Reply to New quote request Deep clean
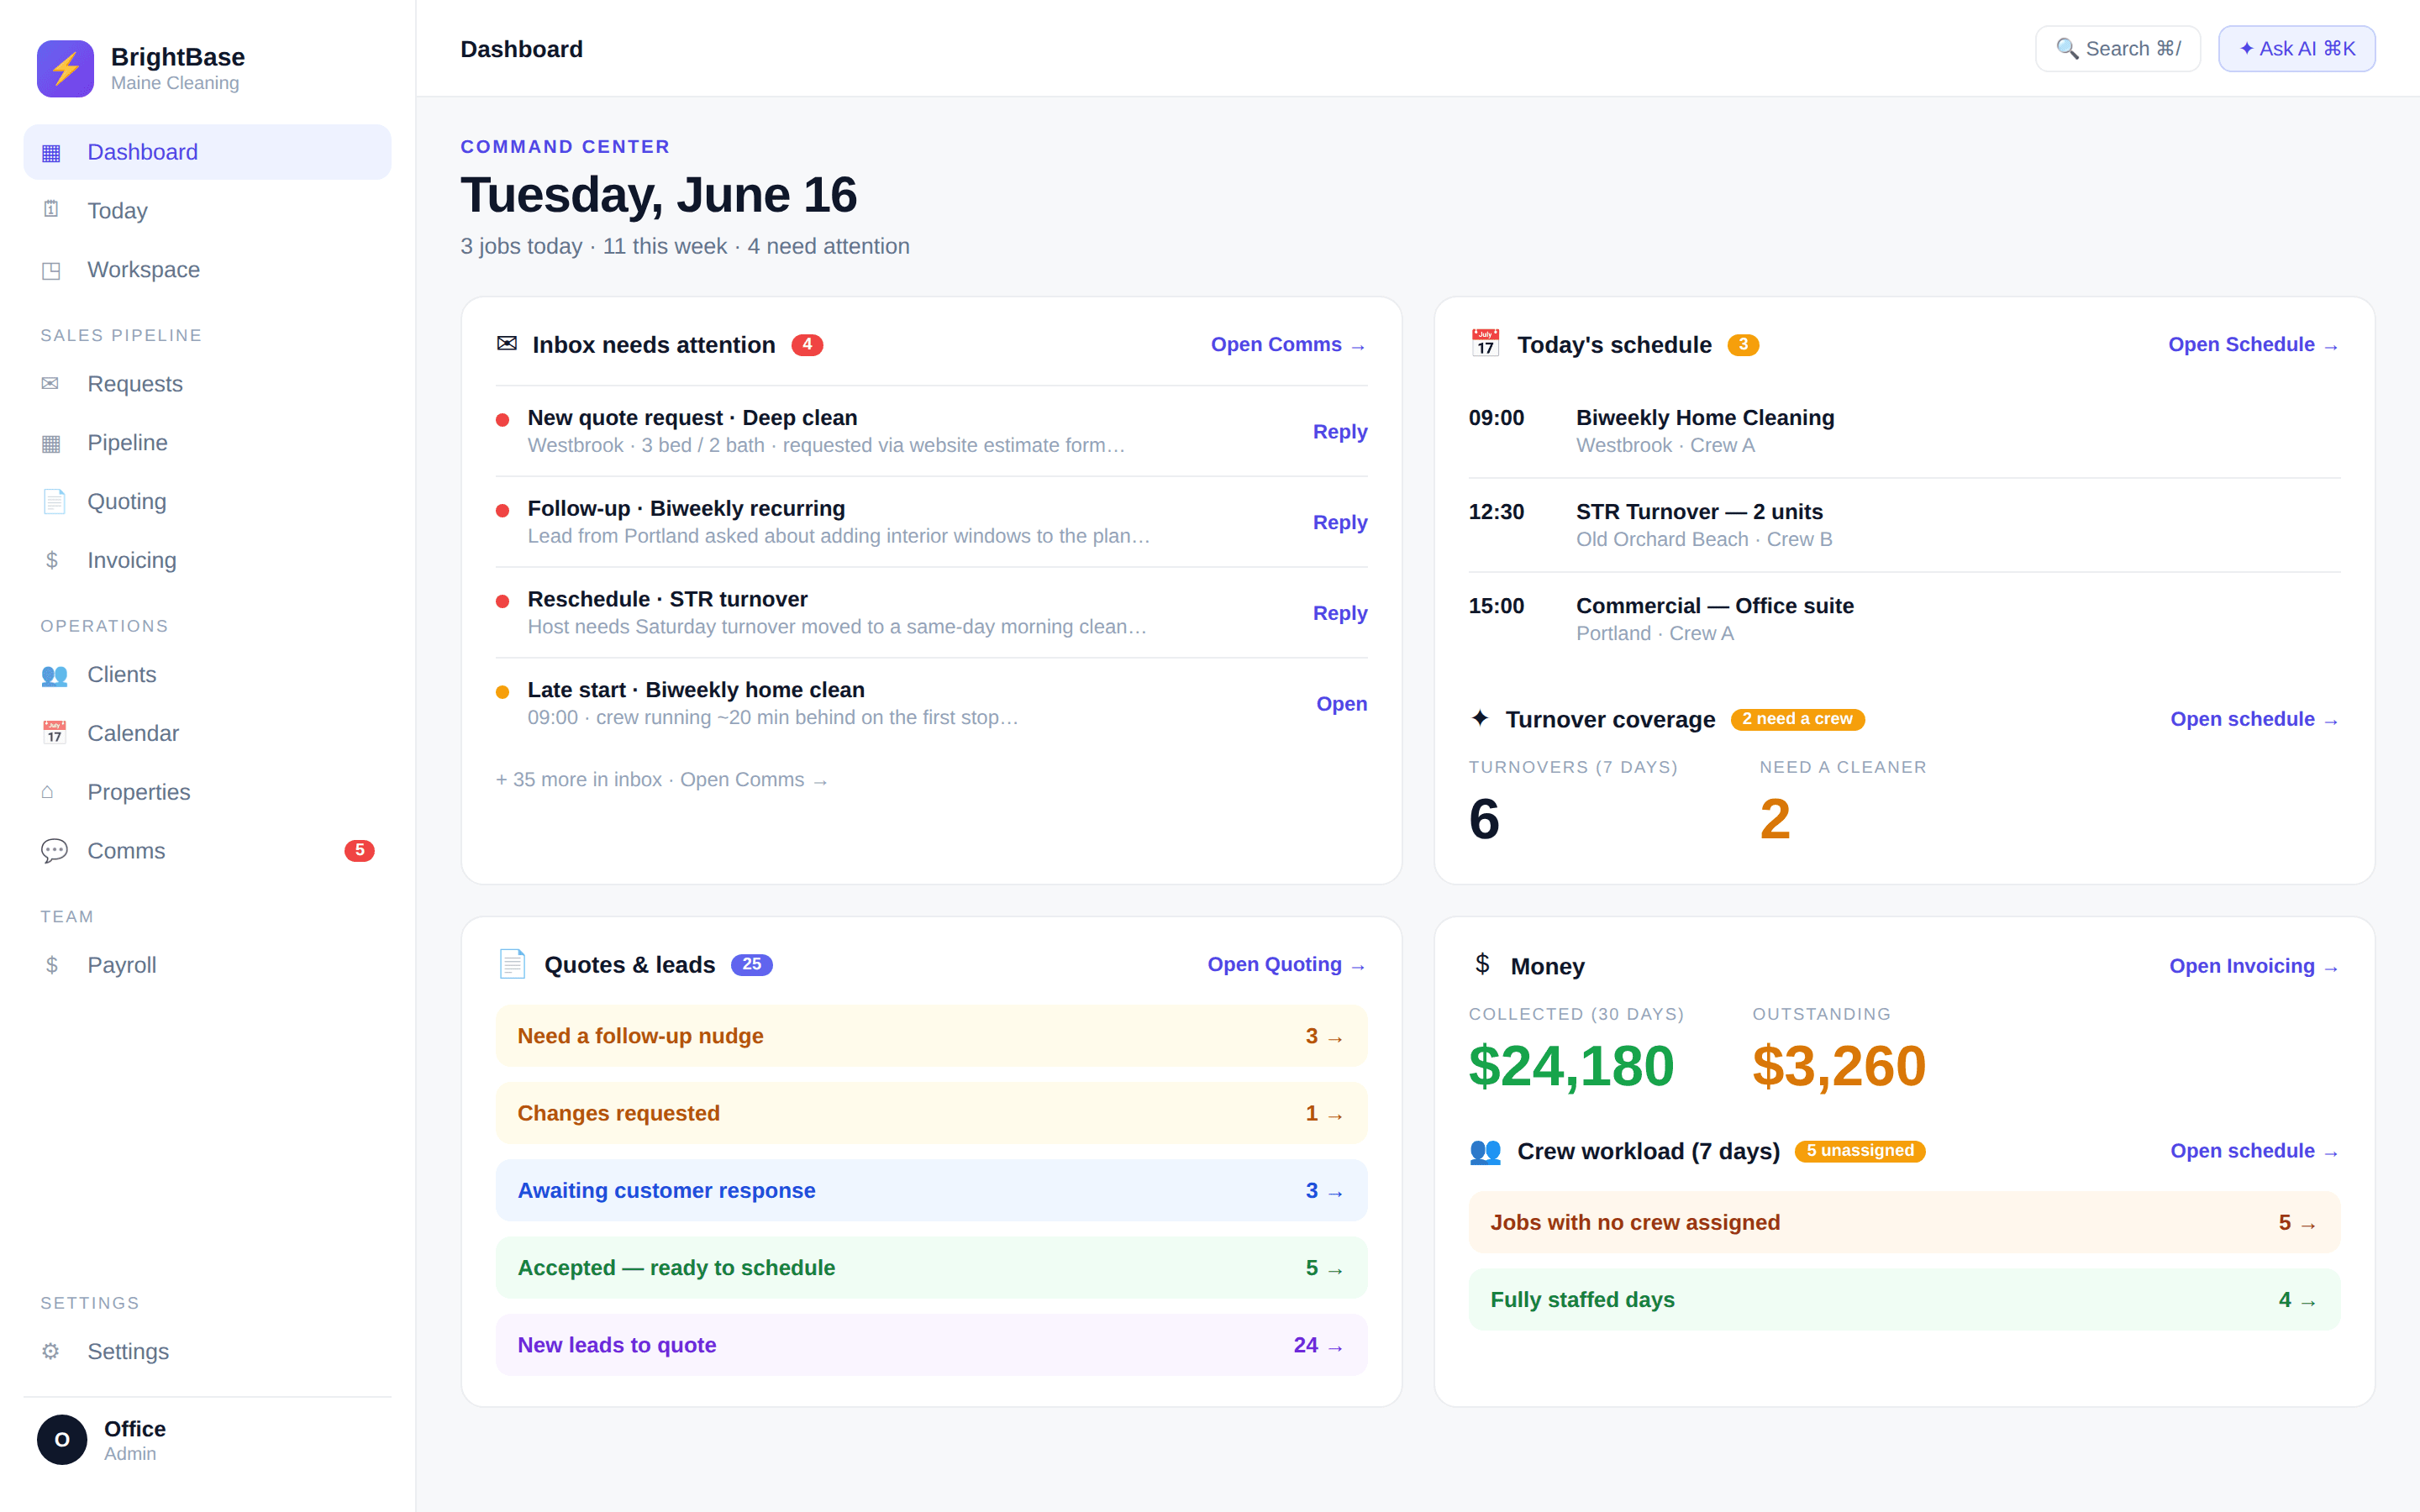This screenshot has height=1512, width=2420. point(1339,431)
